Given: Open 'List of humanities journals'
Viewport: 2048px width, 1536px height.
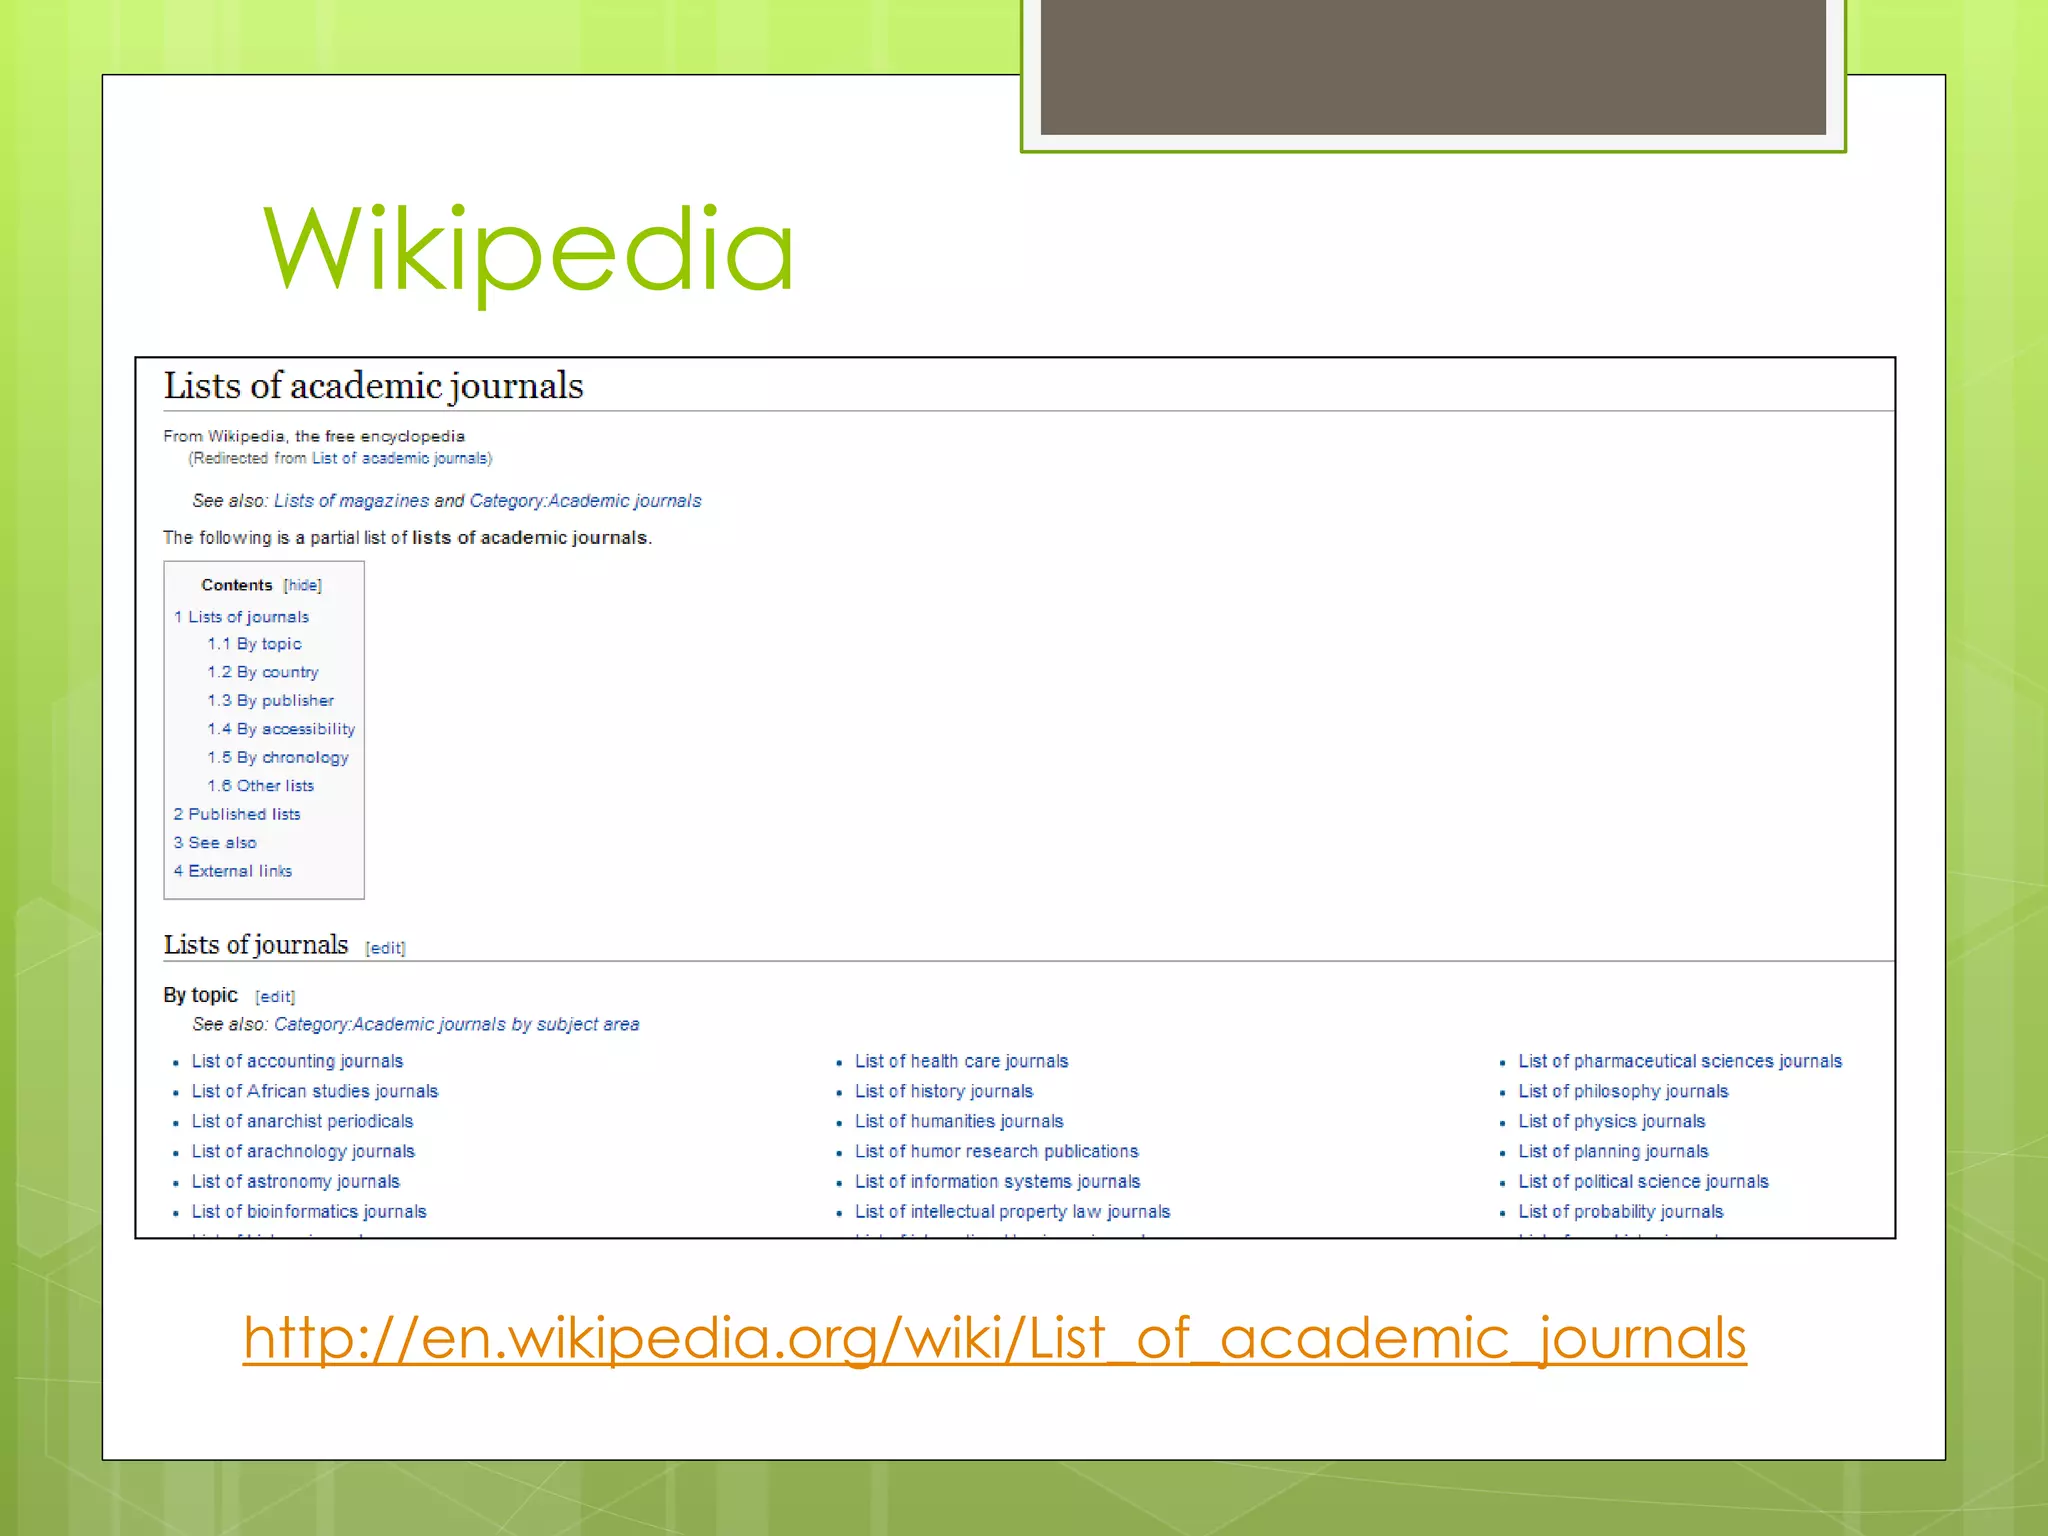Looking at the screenshot, I should [959, 1121].
